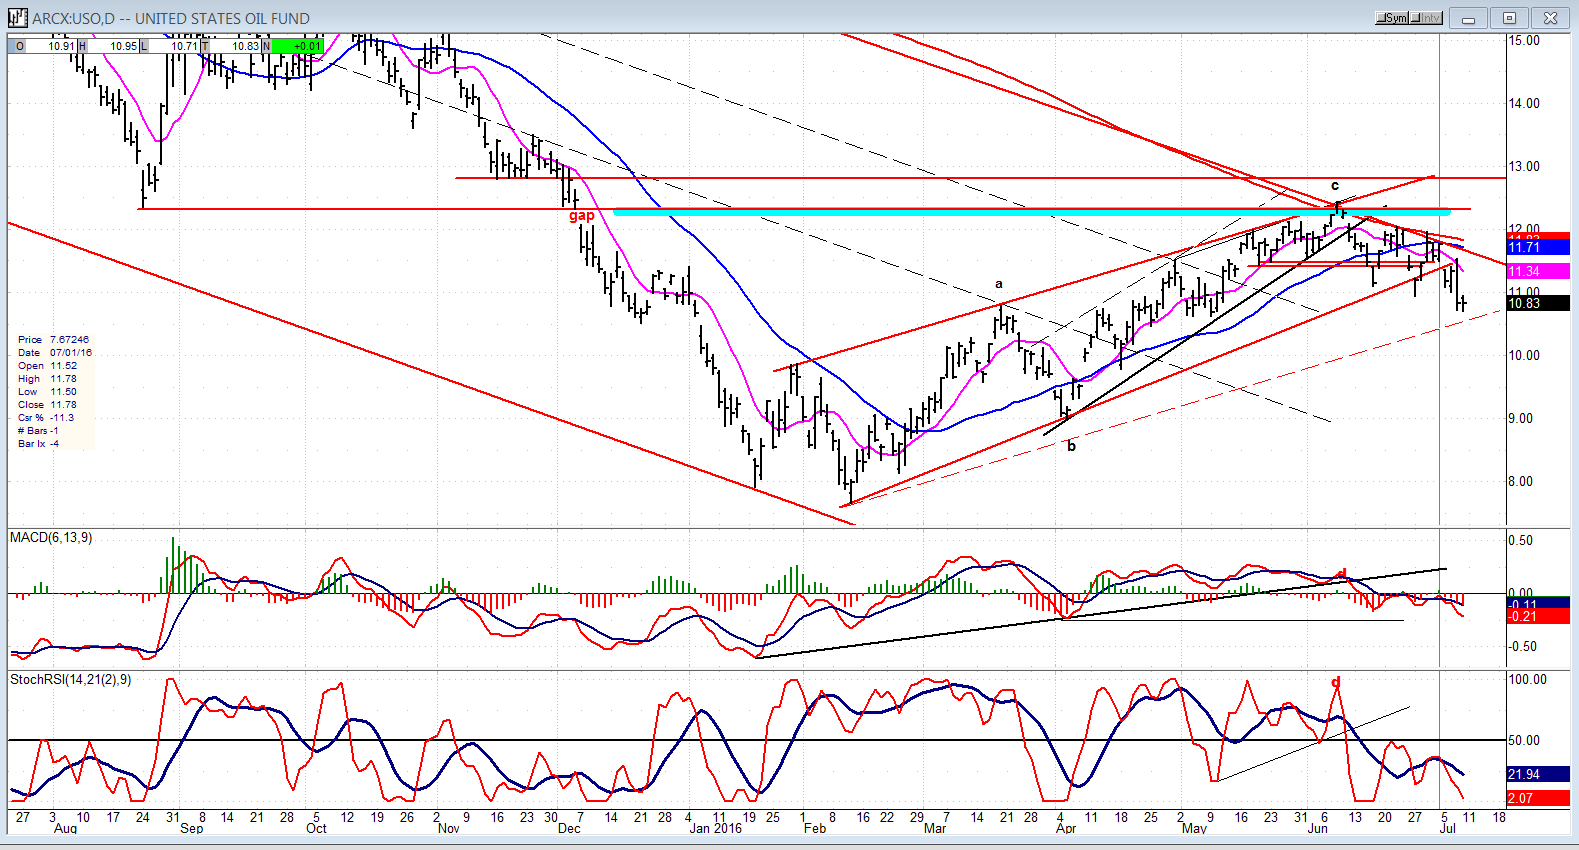
Task: Toggle the Intv link checkbox
Action: 1426,18
